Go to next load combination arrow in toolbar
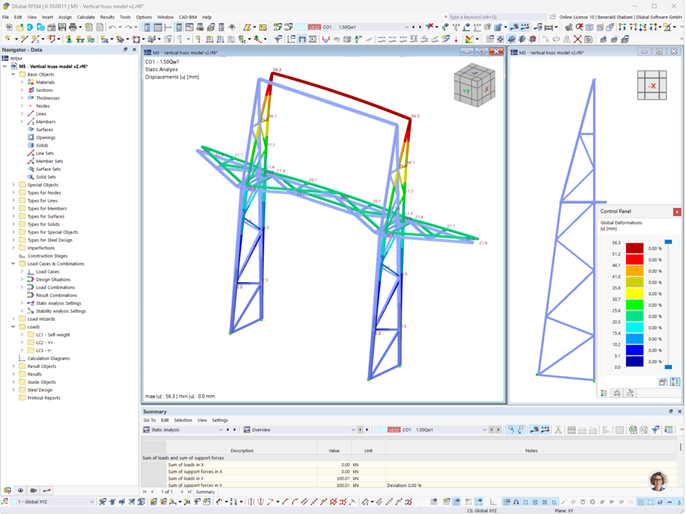The height and width of the screenshot is (514, 686). click(420, 27)
